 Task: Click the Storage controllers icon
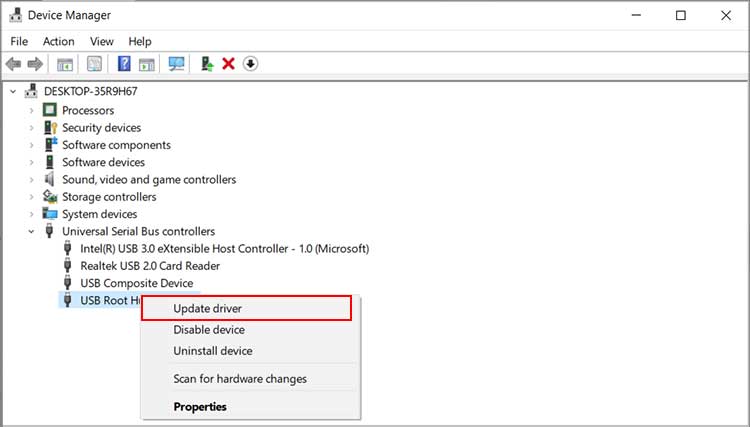point(50,197)
